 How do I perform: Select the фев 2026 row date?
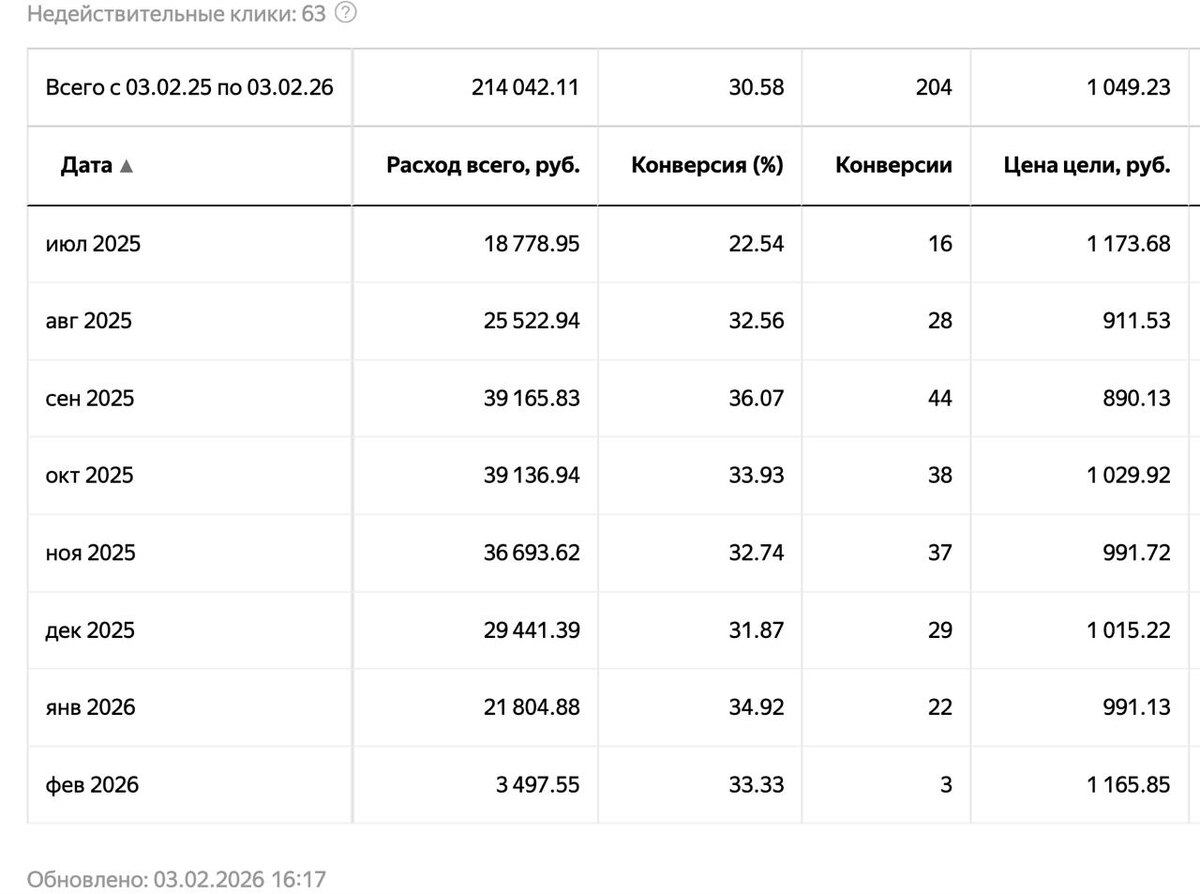coord(92,785)
